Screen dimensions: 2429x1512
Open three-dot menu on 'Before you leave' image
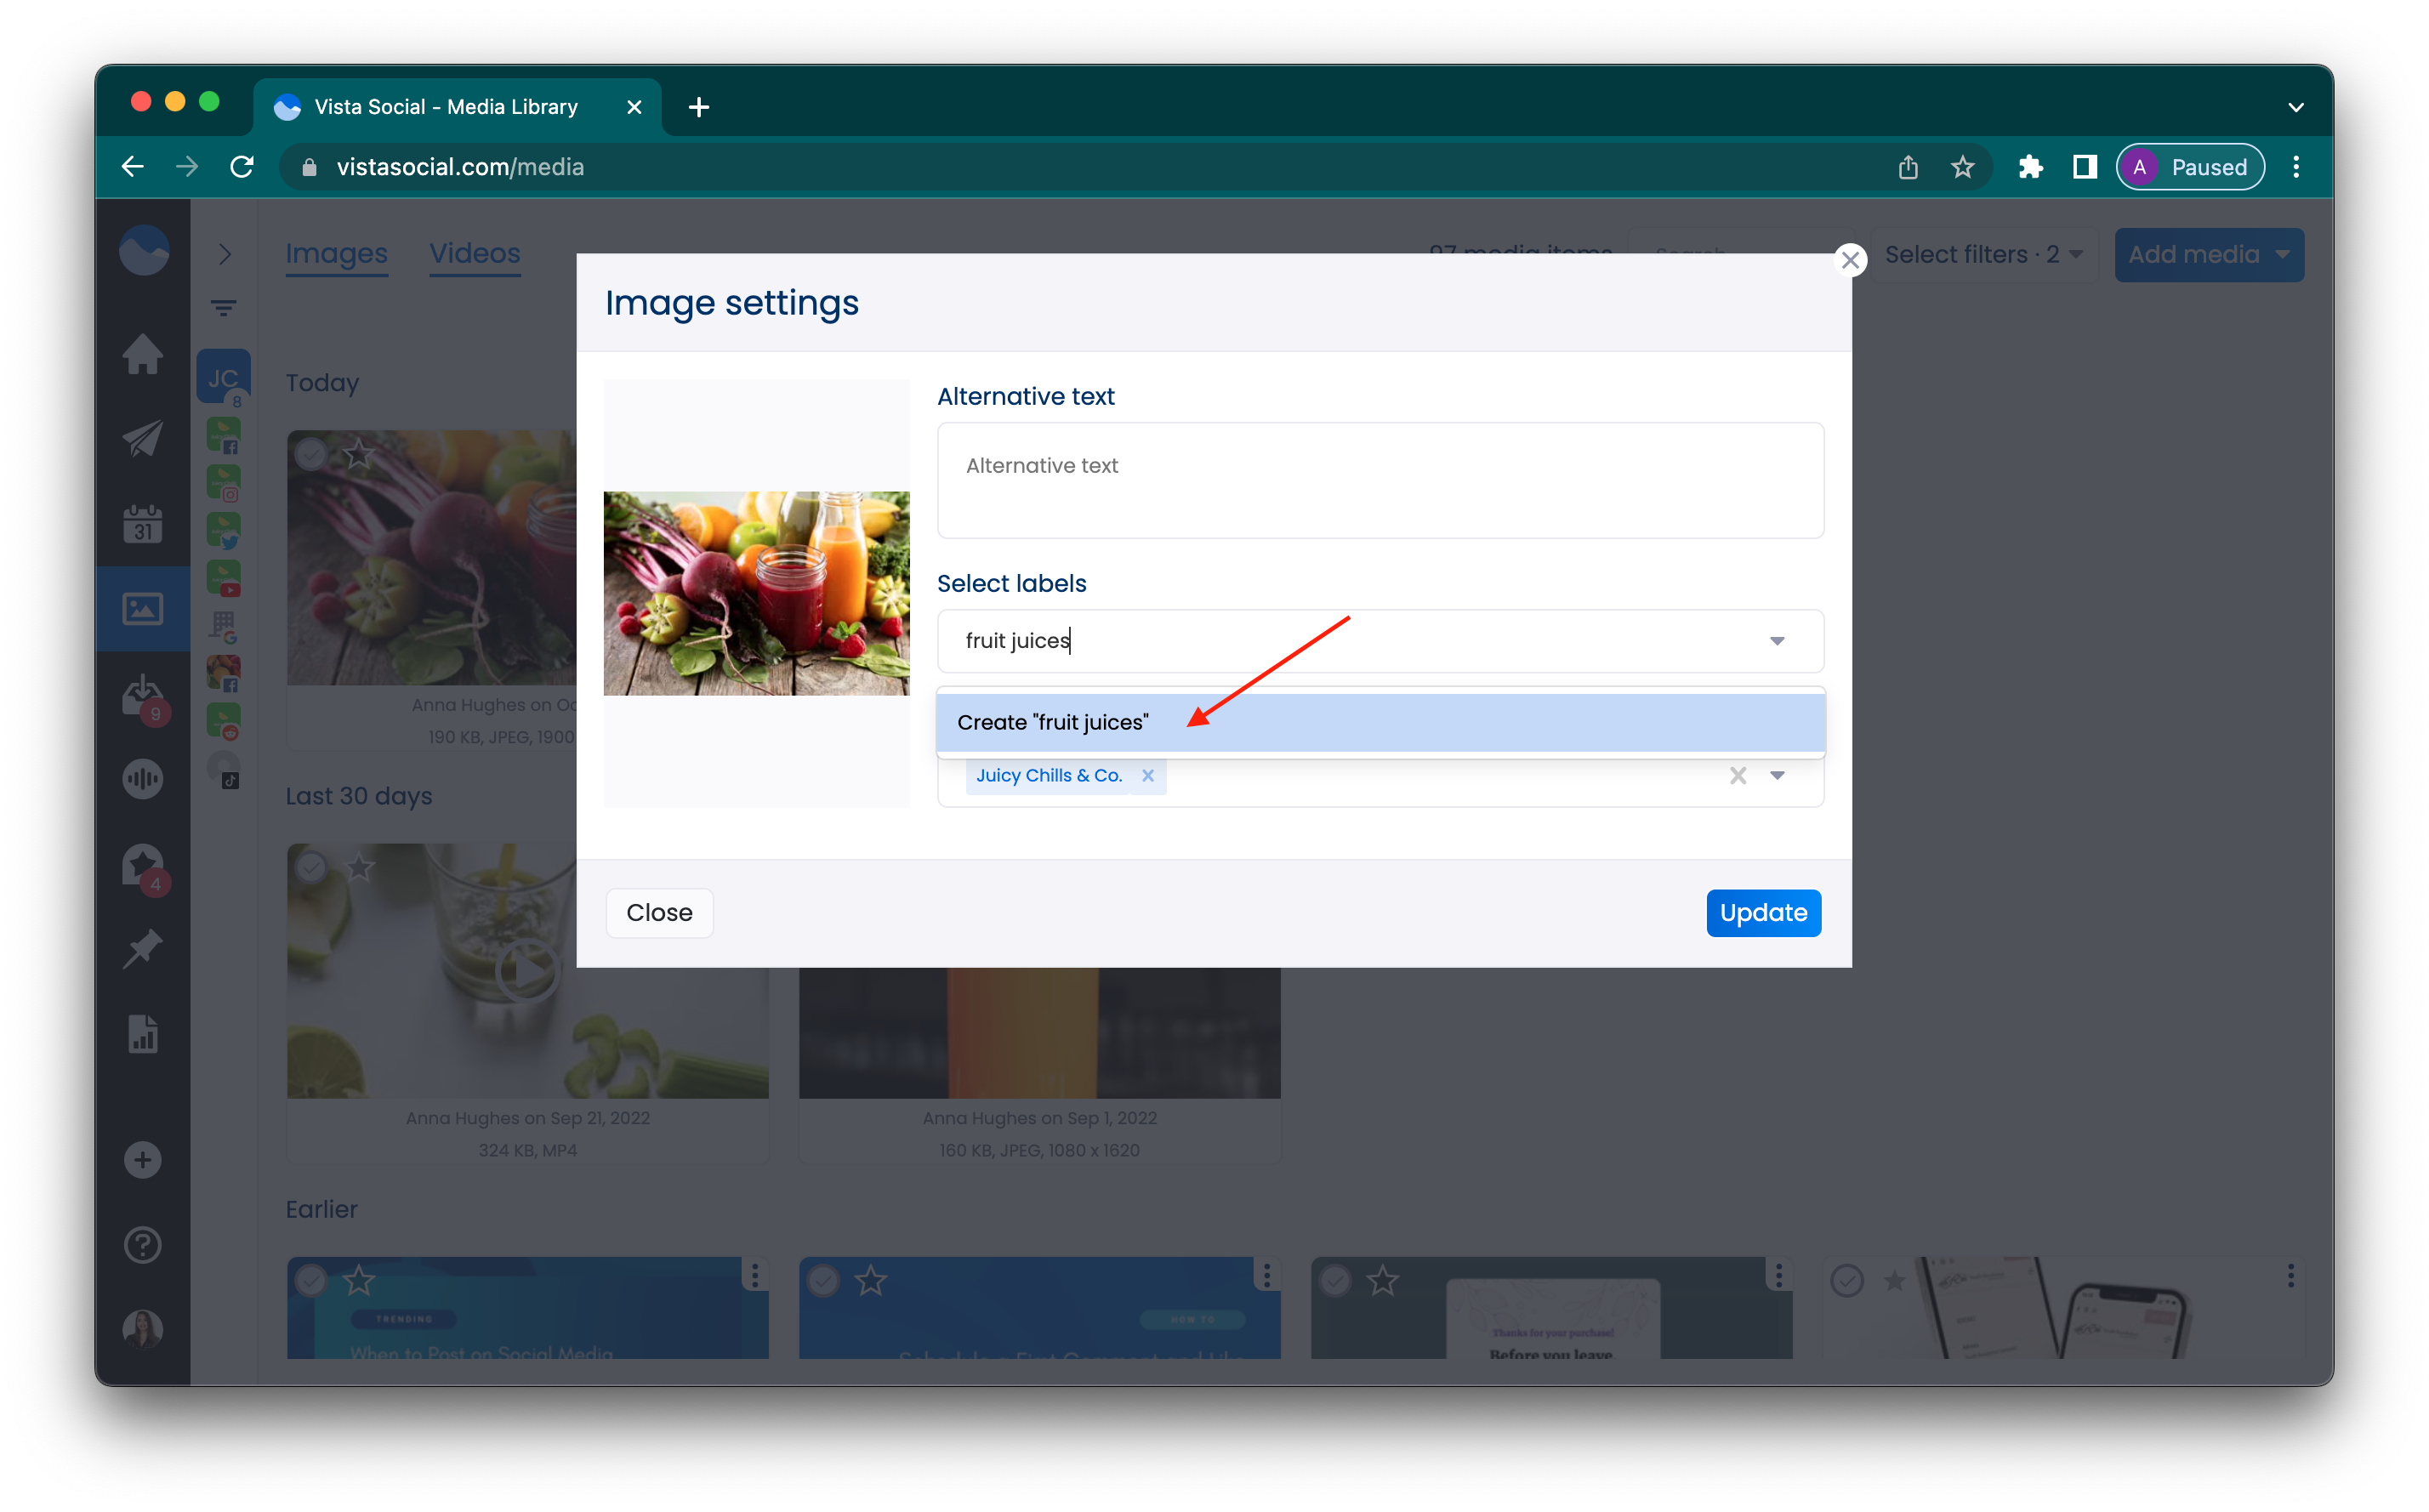1779,1275
